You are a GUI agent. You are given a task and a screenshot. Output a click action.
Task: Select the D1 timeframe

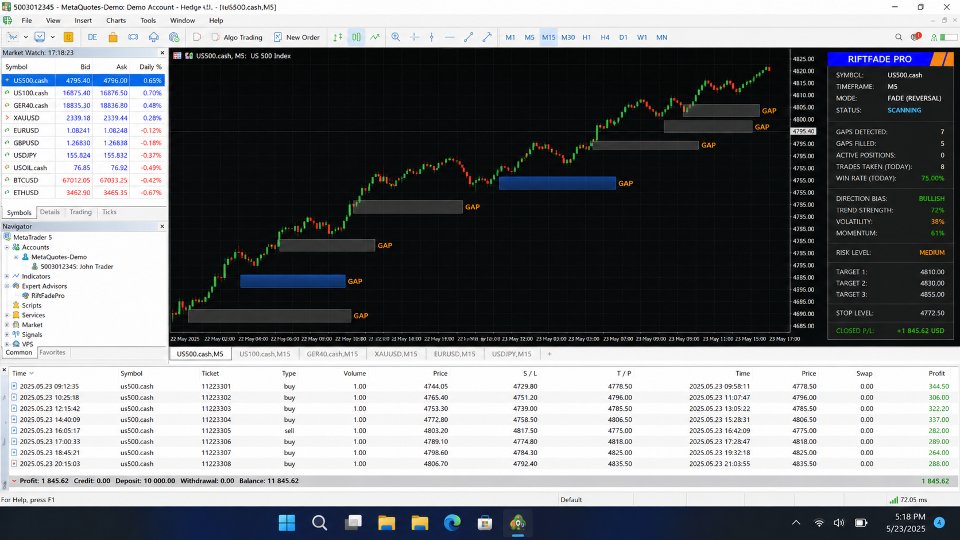[x=623, y=37]
